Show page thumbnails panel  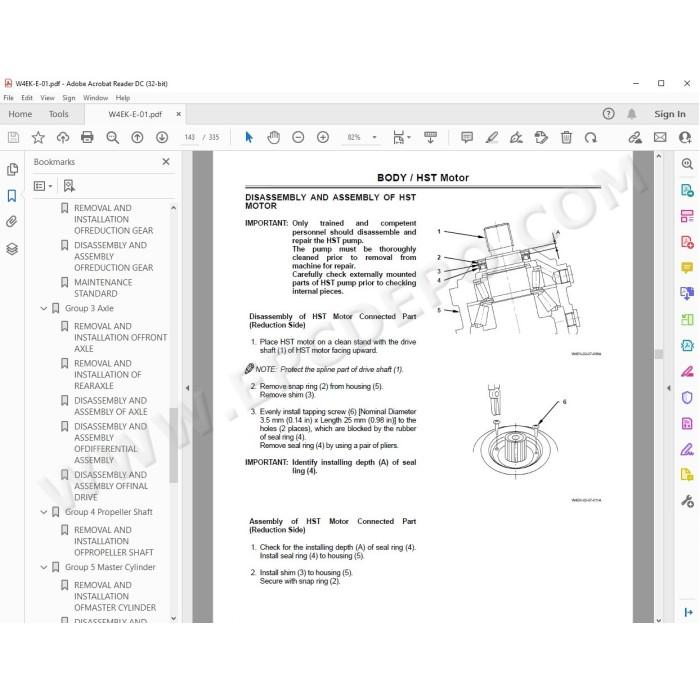click(x=12, y=169)
